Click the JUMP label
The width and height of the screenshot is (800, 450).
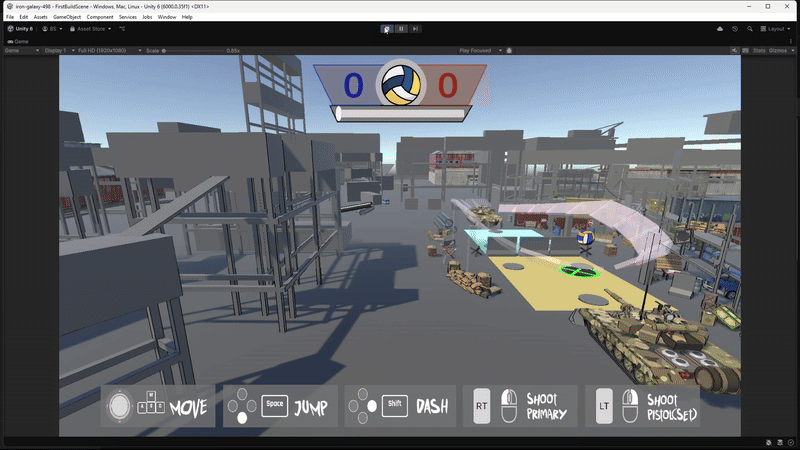[x=311, y=407]
